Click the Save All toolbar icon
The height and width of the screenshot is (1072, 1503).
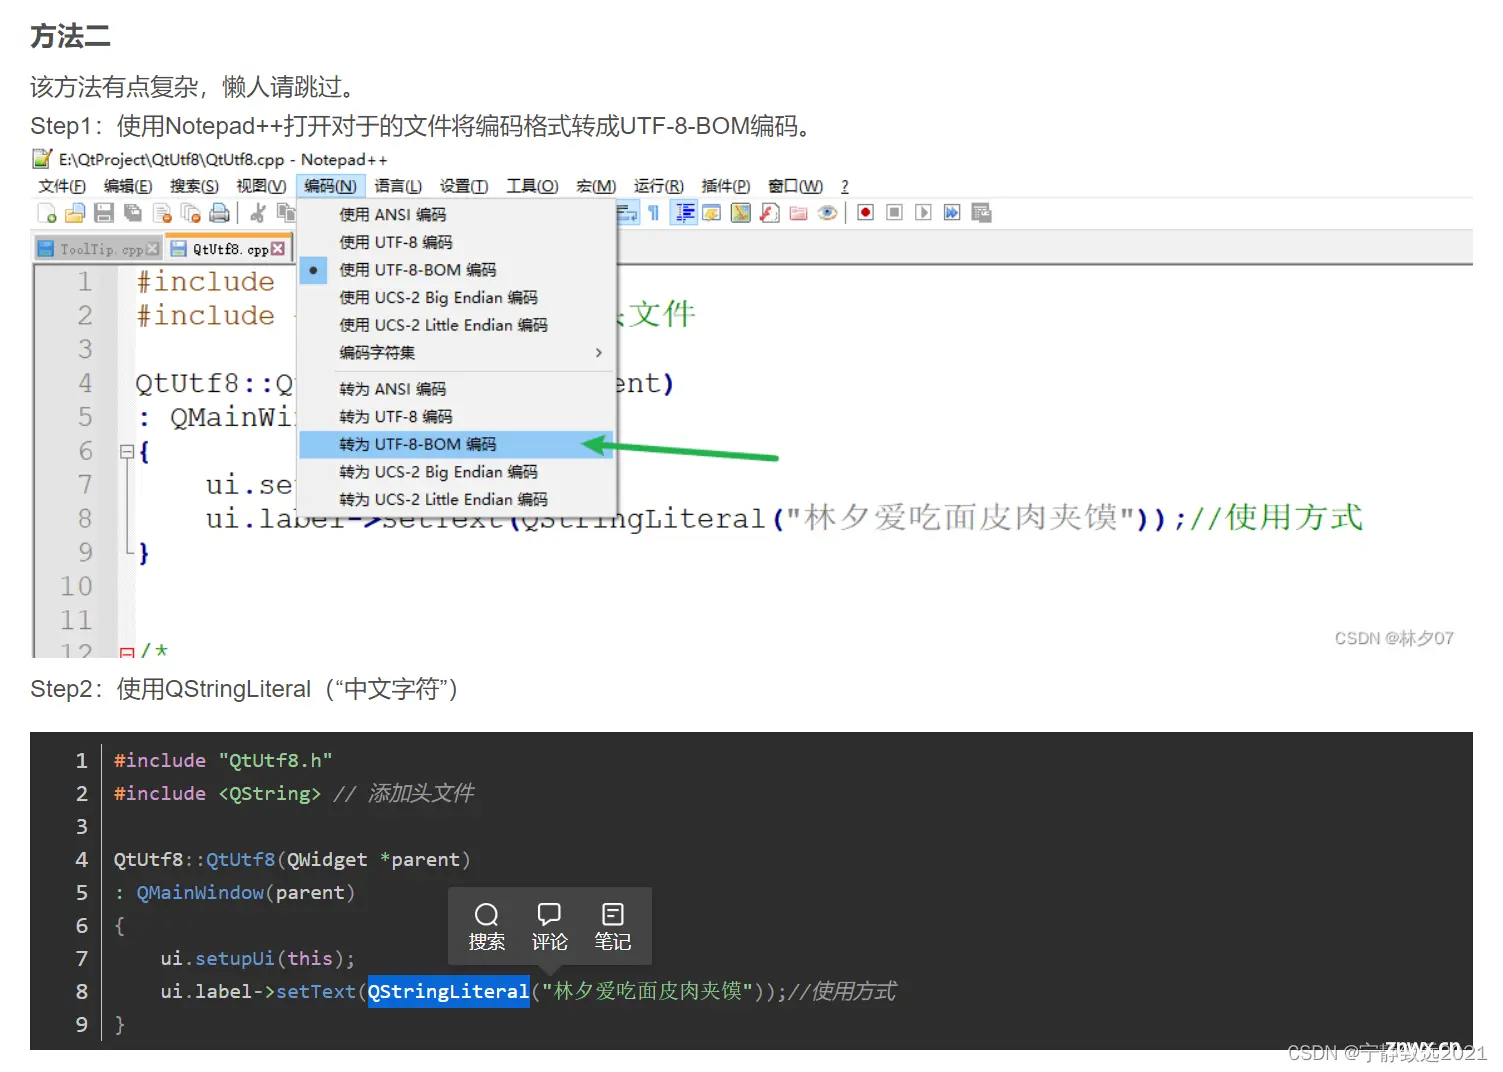click(x=133, y=213)
